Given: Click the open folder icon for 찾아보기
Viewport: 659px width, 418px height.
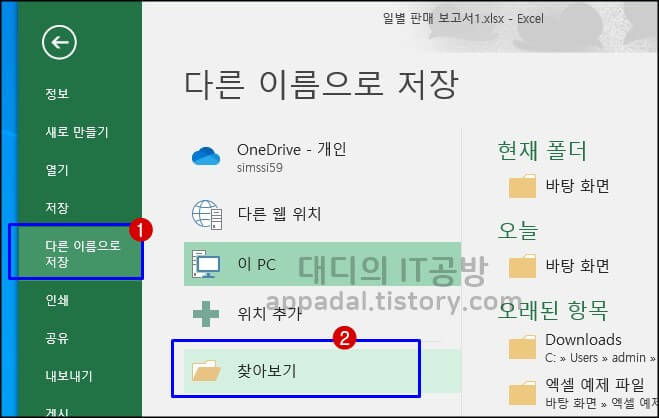Looking at the screenshot, I should [x=206, y=371].
